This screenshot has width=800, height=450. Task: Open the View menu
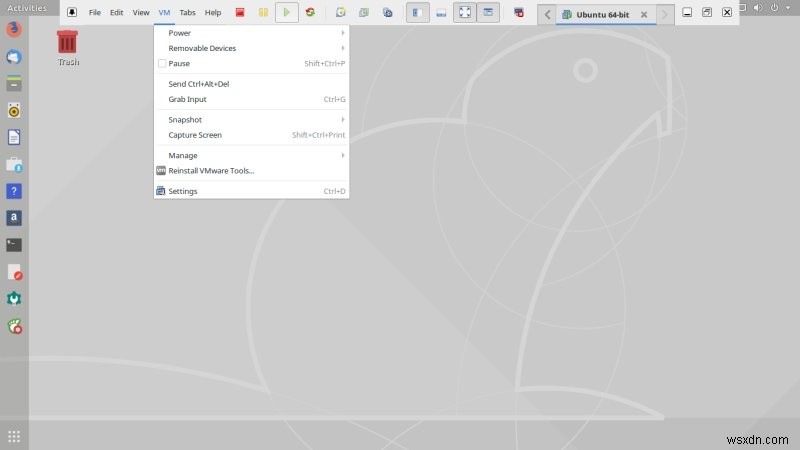[x=141, y=12]
